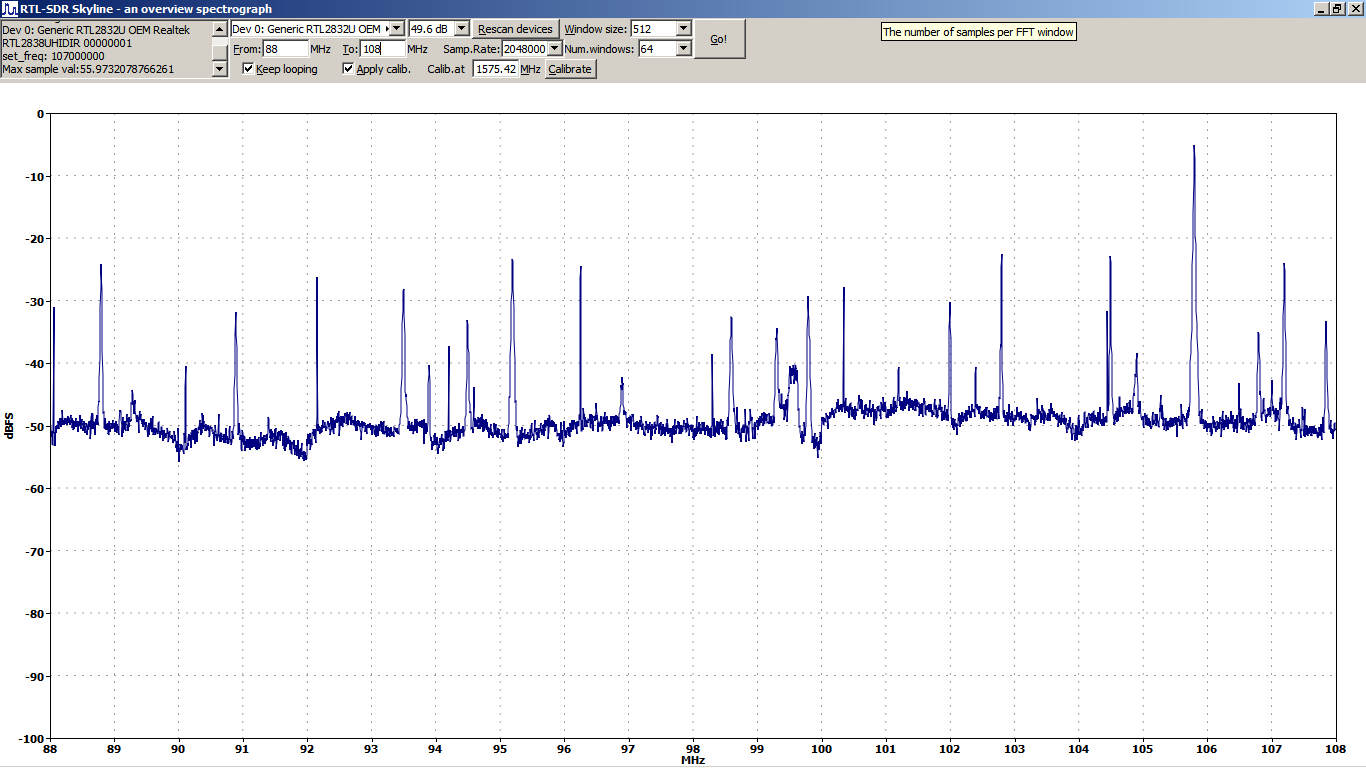Toggle the Keep looping checkbox
Screen dimensions: 1366x768
(x=249, y=69)
